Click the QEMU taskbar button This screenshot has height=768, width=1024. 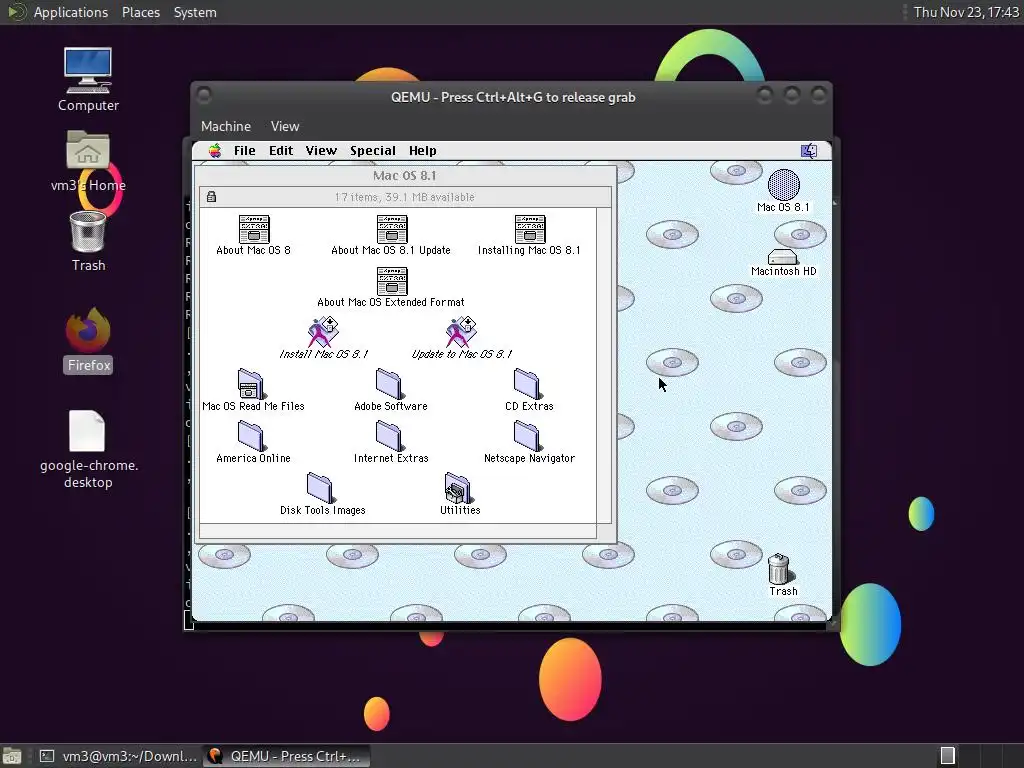tap(286, 756)
